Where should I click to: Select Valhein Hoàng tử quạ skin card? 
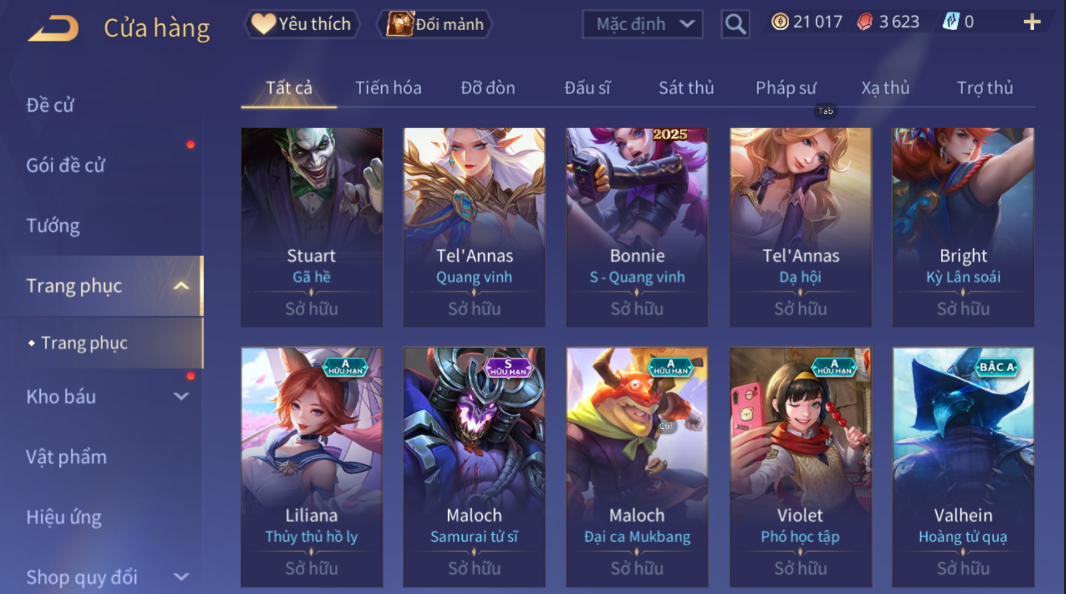963,467
